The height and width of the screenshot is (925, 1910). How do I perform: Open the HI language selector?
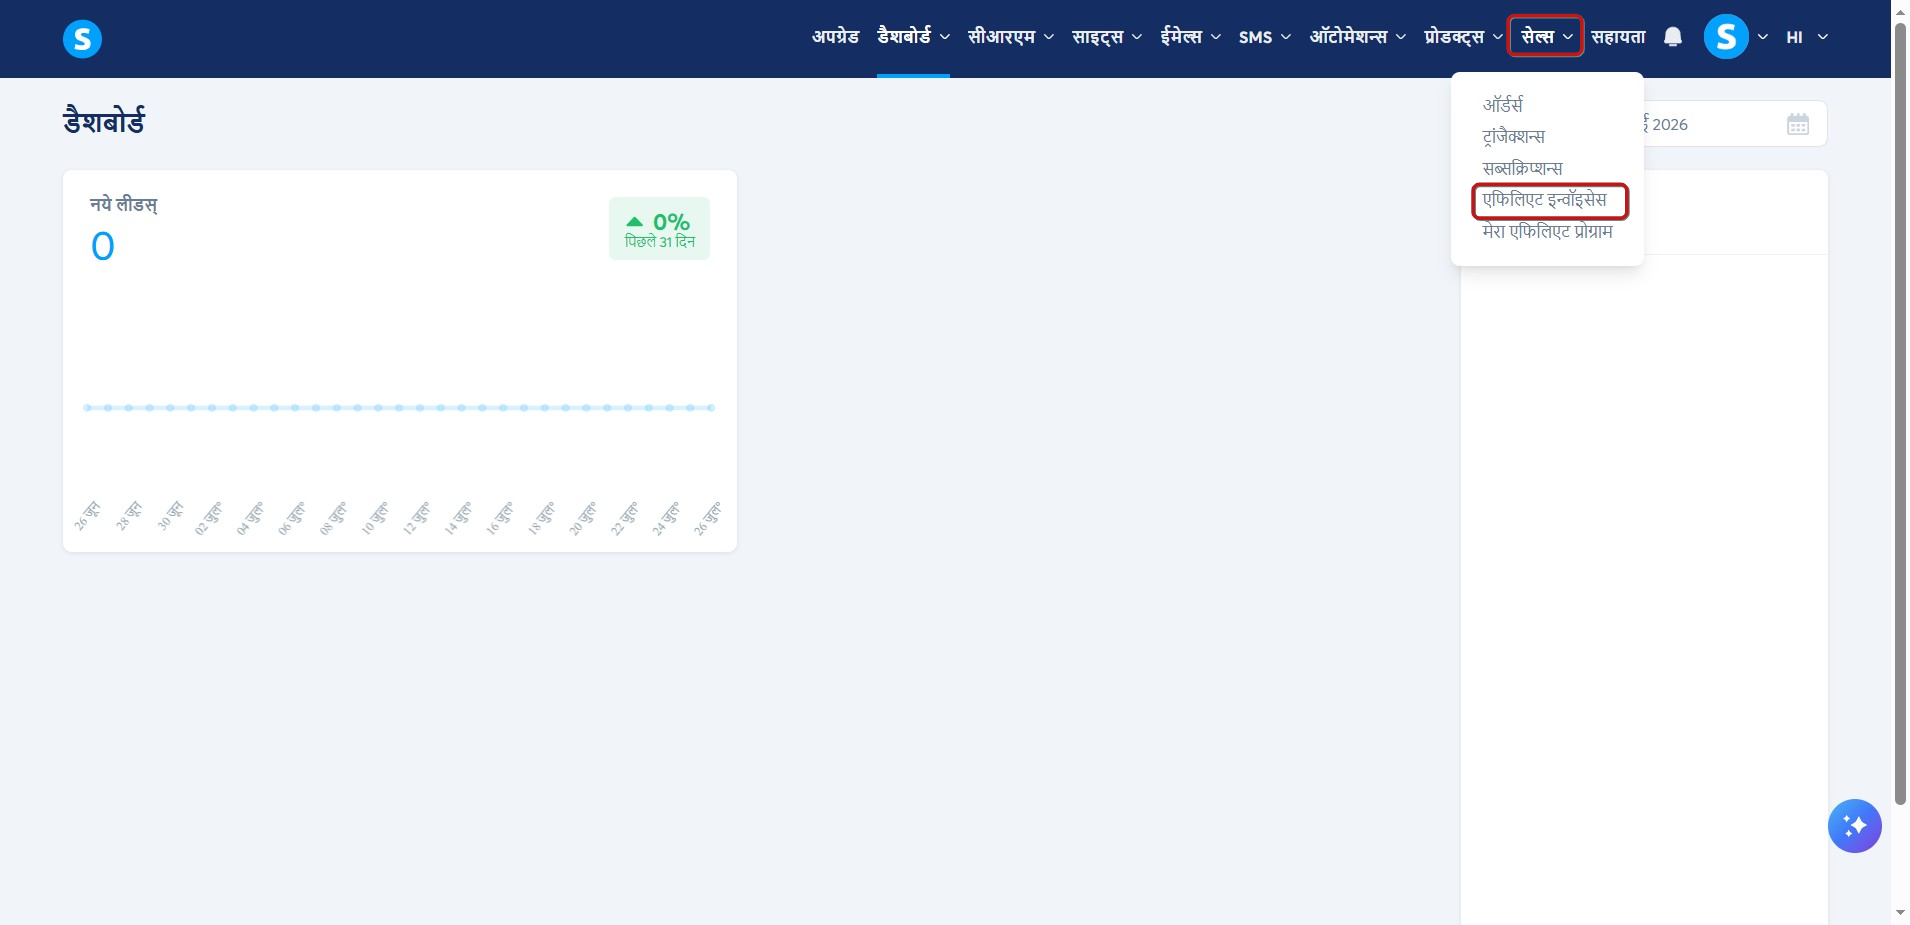pos(1807,37)
